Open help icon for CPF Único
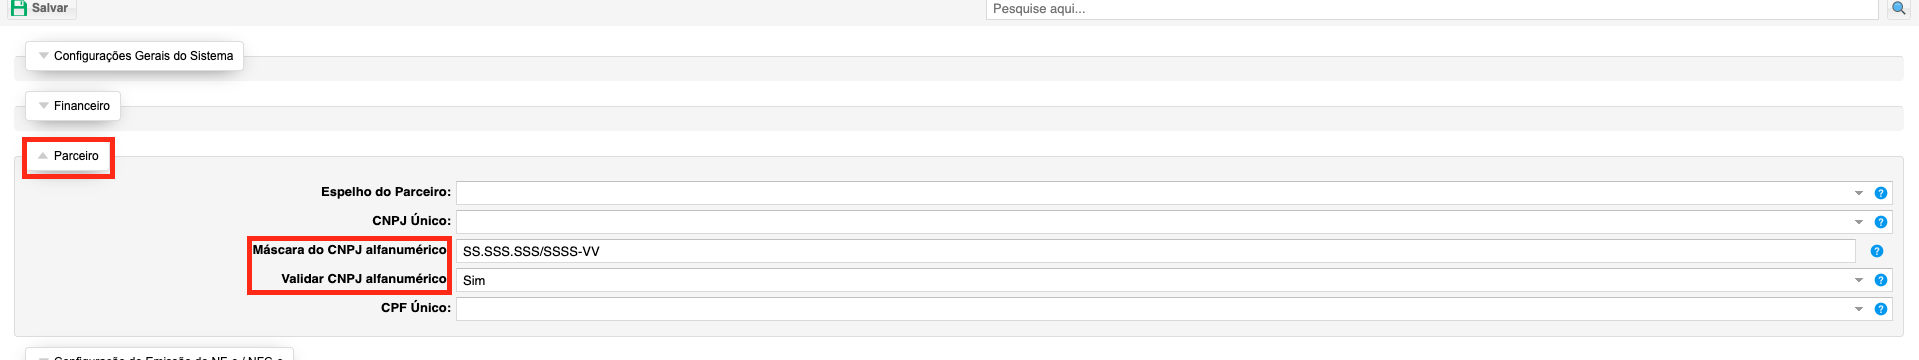This screenshot has width=1919, height=360. tap(1881, 309)
